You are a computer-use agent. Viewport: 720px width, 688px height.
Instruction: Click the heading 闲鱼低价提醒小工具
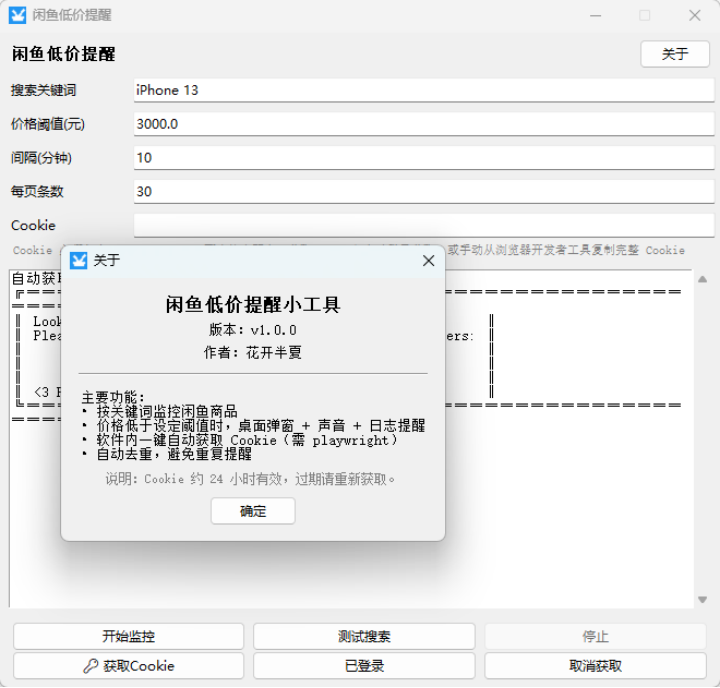(x=253, y=305)
